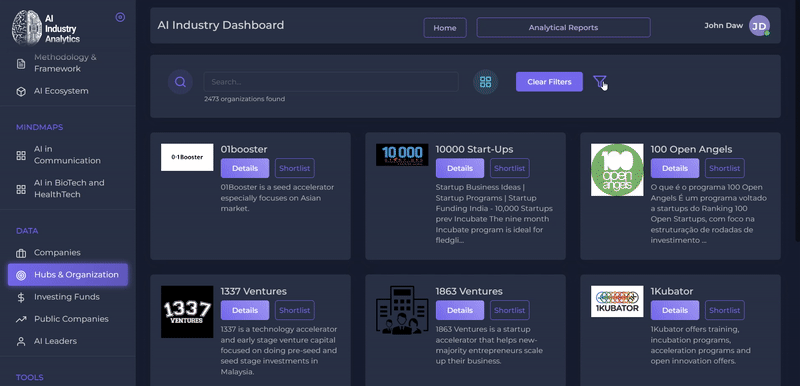Shortlist 01booster

tap(295, 168)
